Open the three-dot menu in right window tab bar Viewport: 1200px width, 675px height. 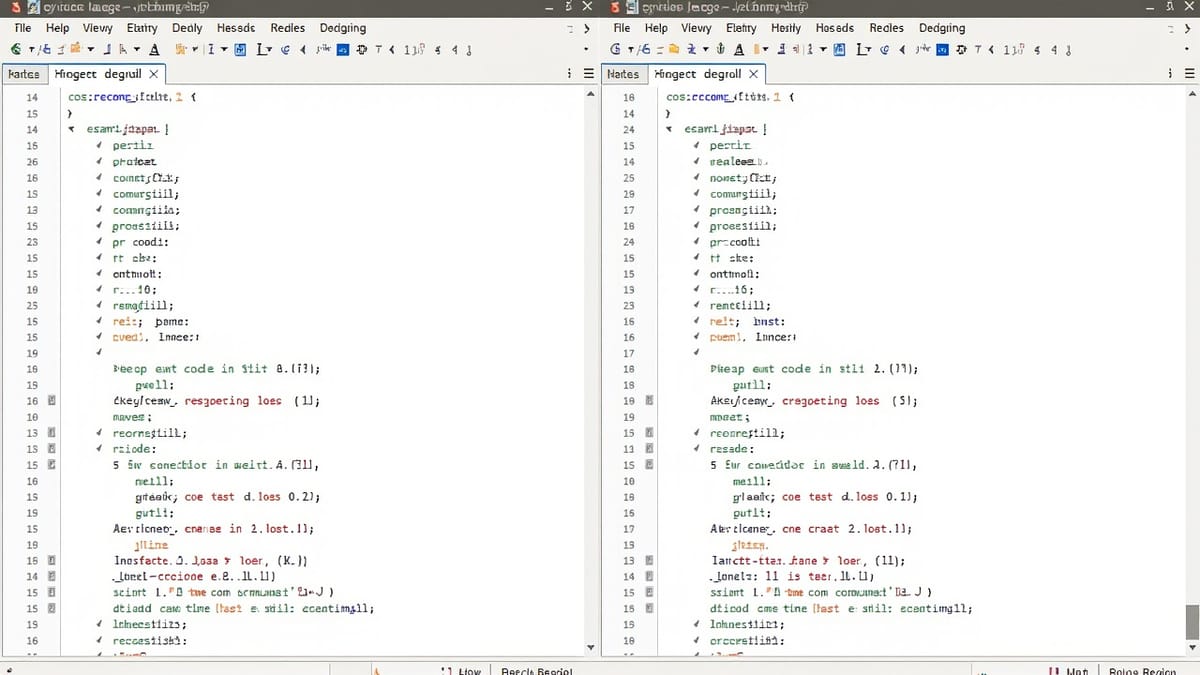click(x=1169, y=73)
